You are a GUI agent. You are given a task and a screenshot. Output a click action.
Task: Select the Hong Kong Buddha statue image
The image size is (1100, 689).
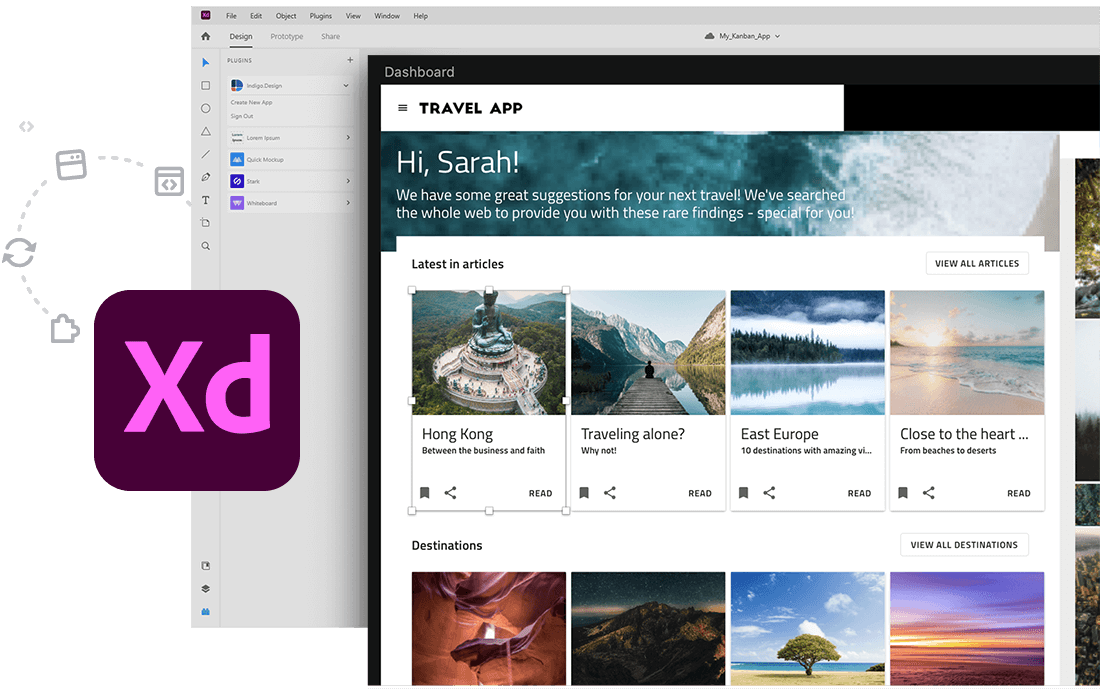[x=489, y=352]
